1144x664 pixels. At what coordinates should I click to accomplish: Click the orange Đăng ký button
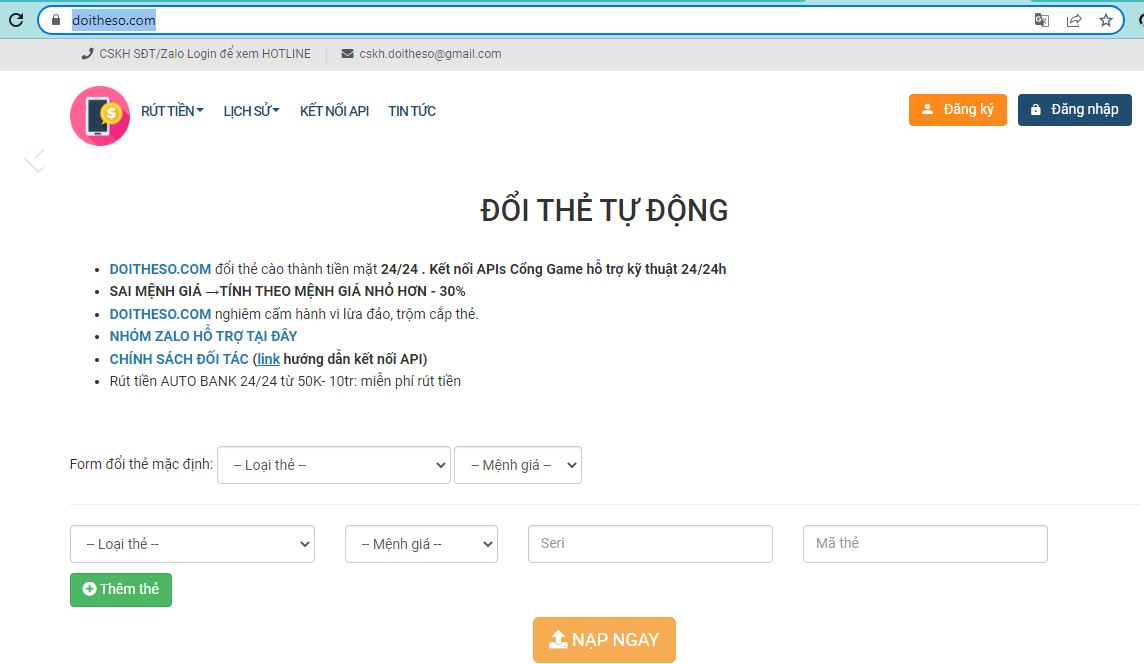click(957, 109)
